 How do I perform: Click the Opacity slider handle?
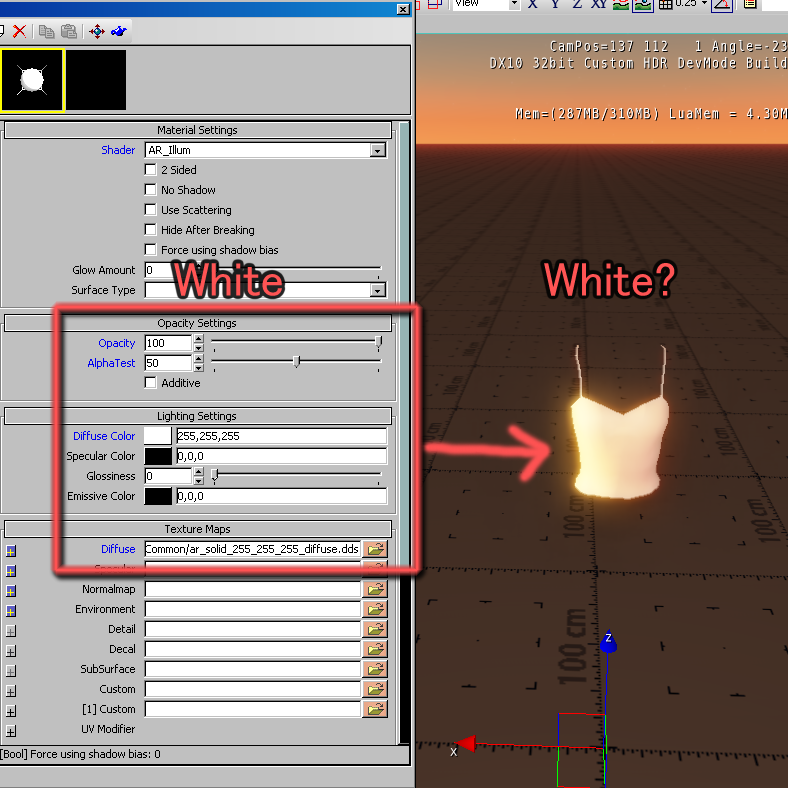click(x=378, y=342)
